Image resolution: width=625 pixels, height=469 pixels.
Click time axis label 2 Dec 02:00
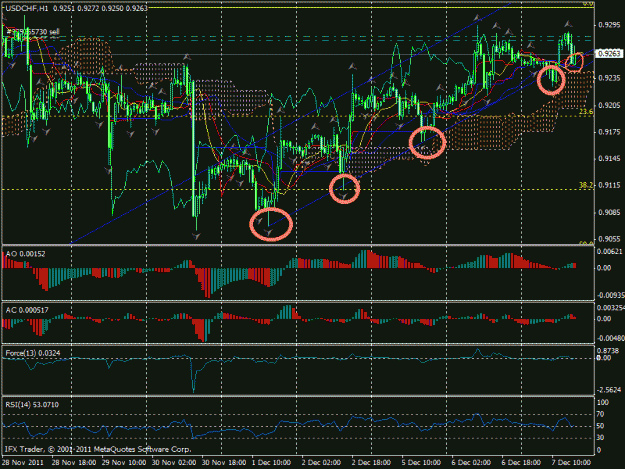[x=321, y=463]
